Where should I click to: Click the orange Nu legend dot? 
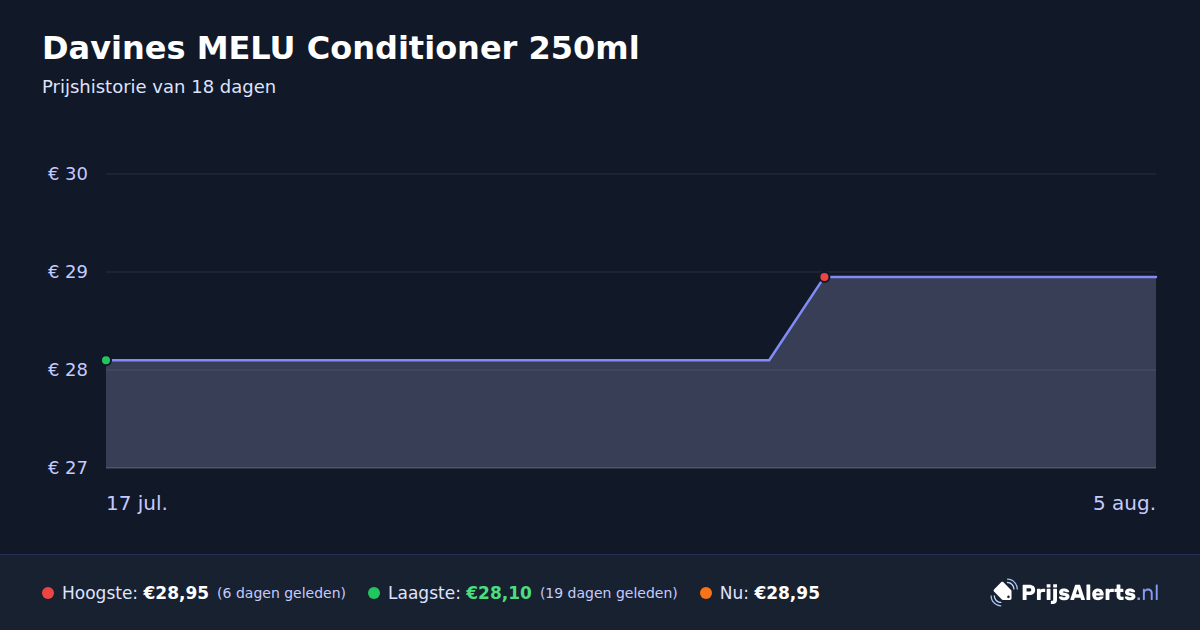pos(706,593)
